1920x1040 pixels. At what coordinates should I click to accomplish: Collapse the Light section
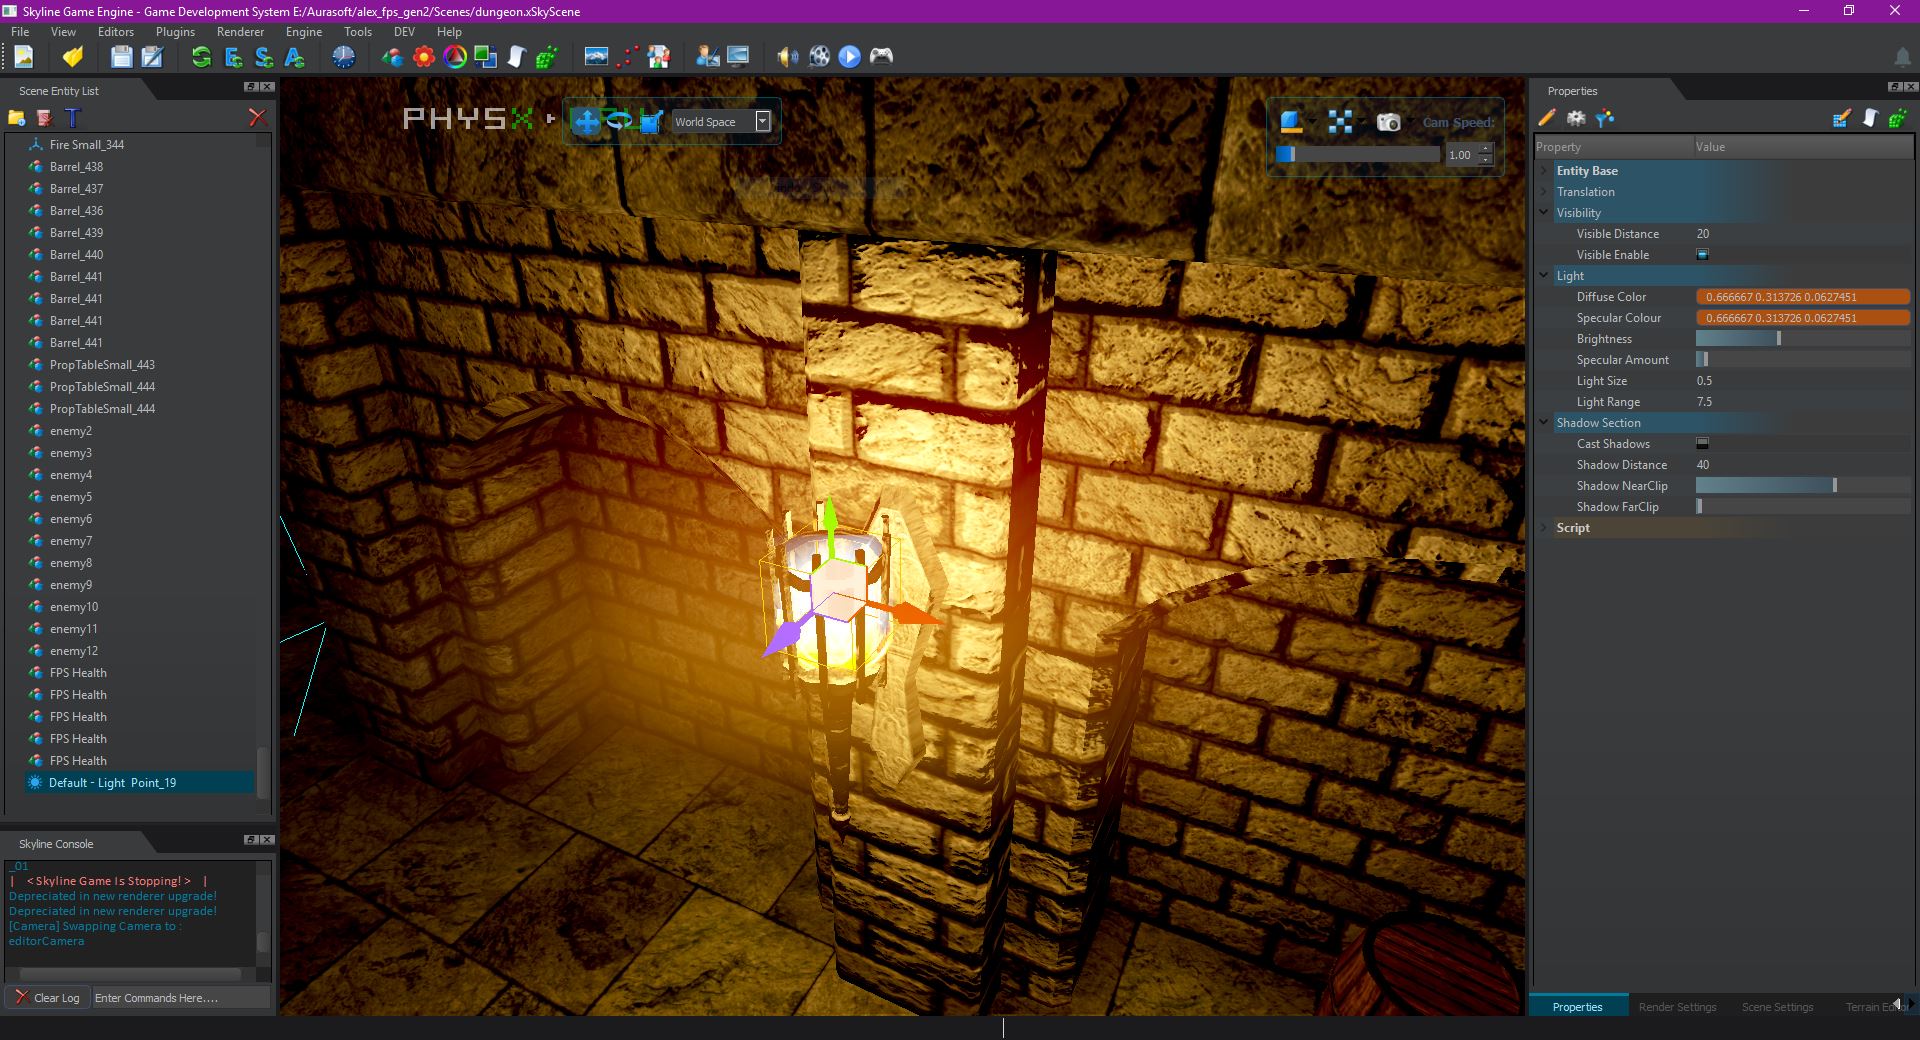pyautogui.click(x=1544, y=276)
